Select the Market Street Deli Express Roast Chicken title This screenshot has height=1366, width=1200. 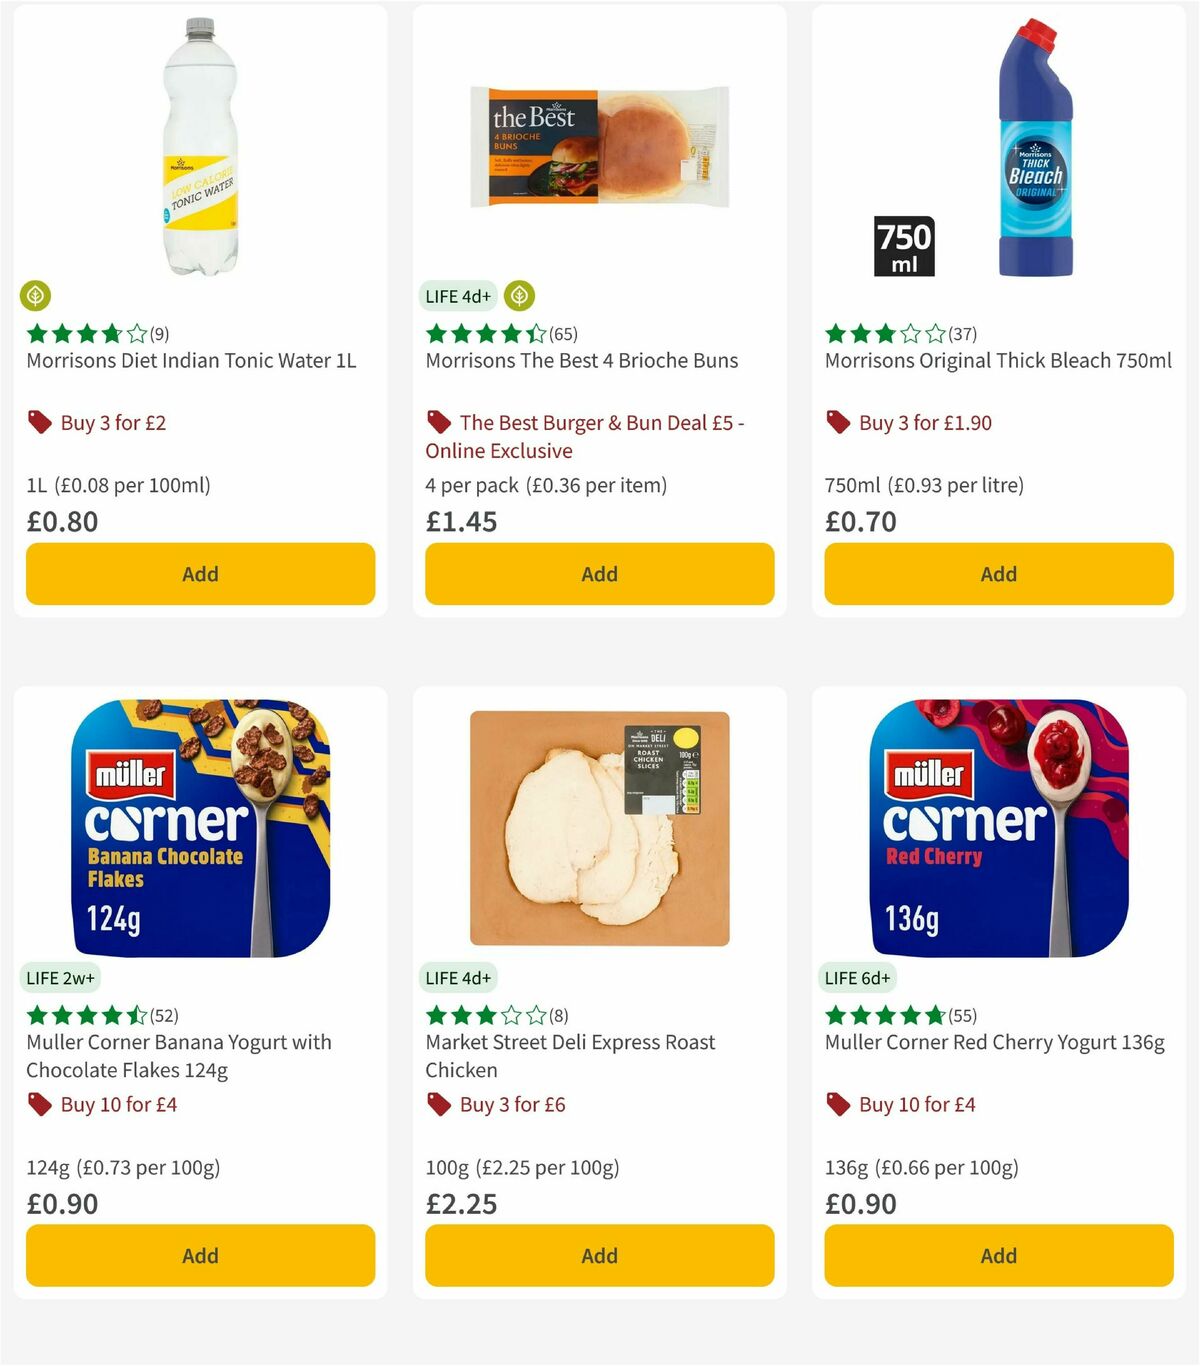click(x=568, y=1055)
